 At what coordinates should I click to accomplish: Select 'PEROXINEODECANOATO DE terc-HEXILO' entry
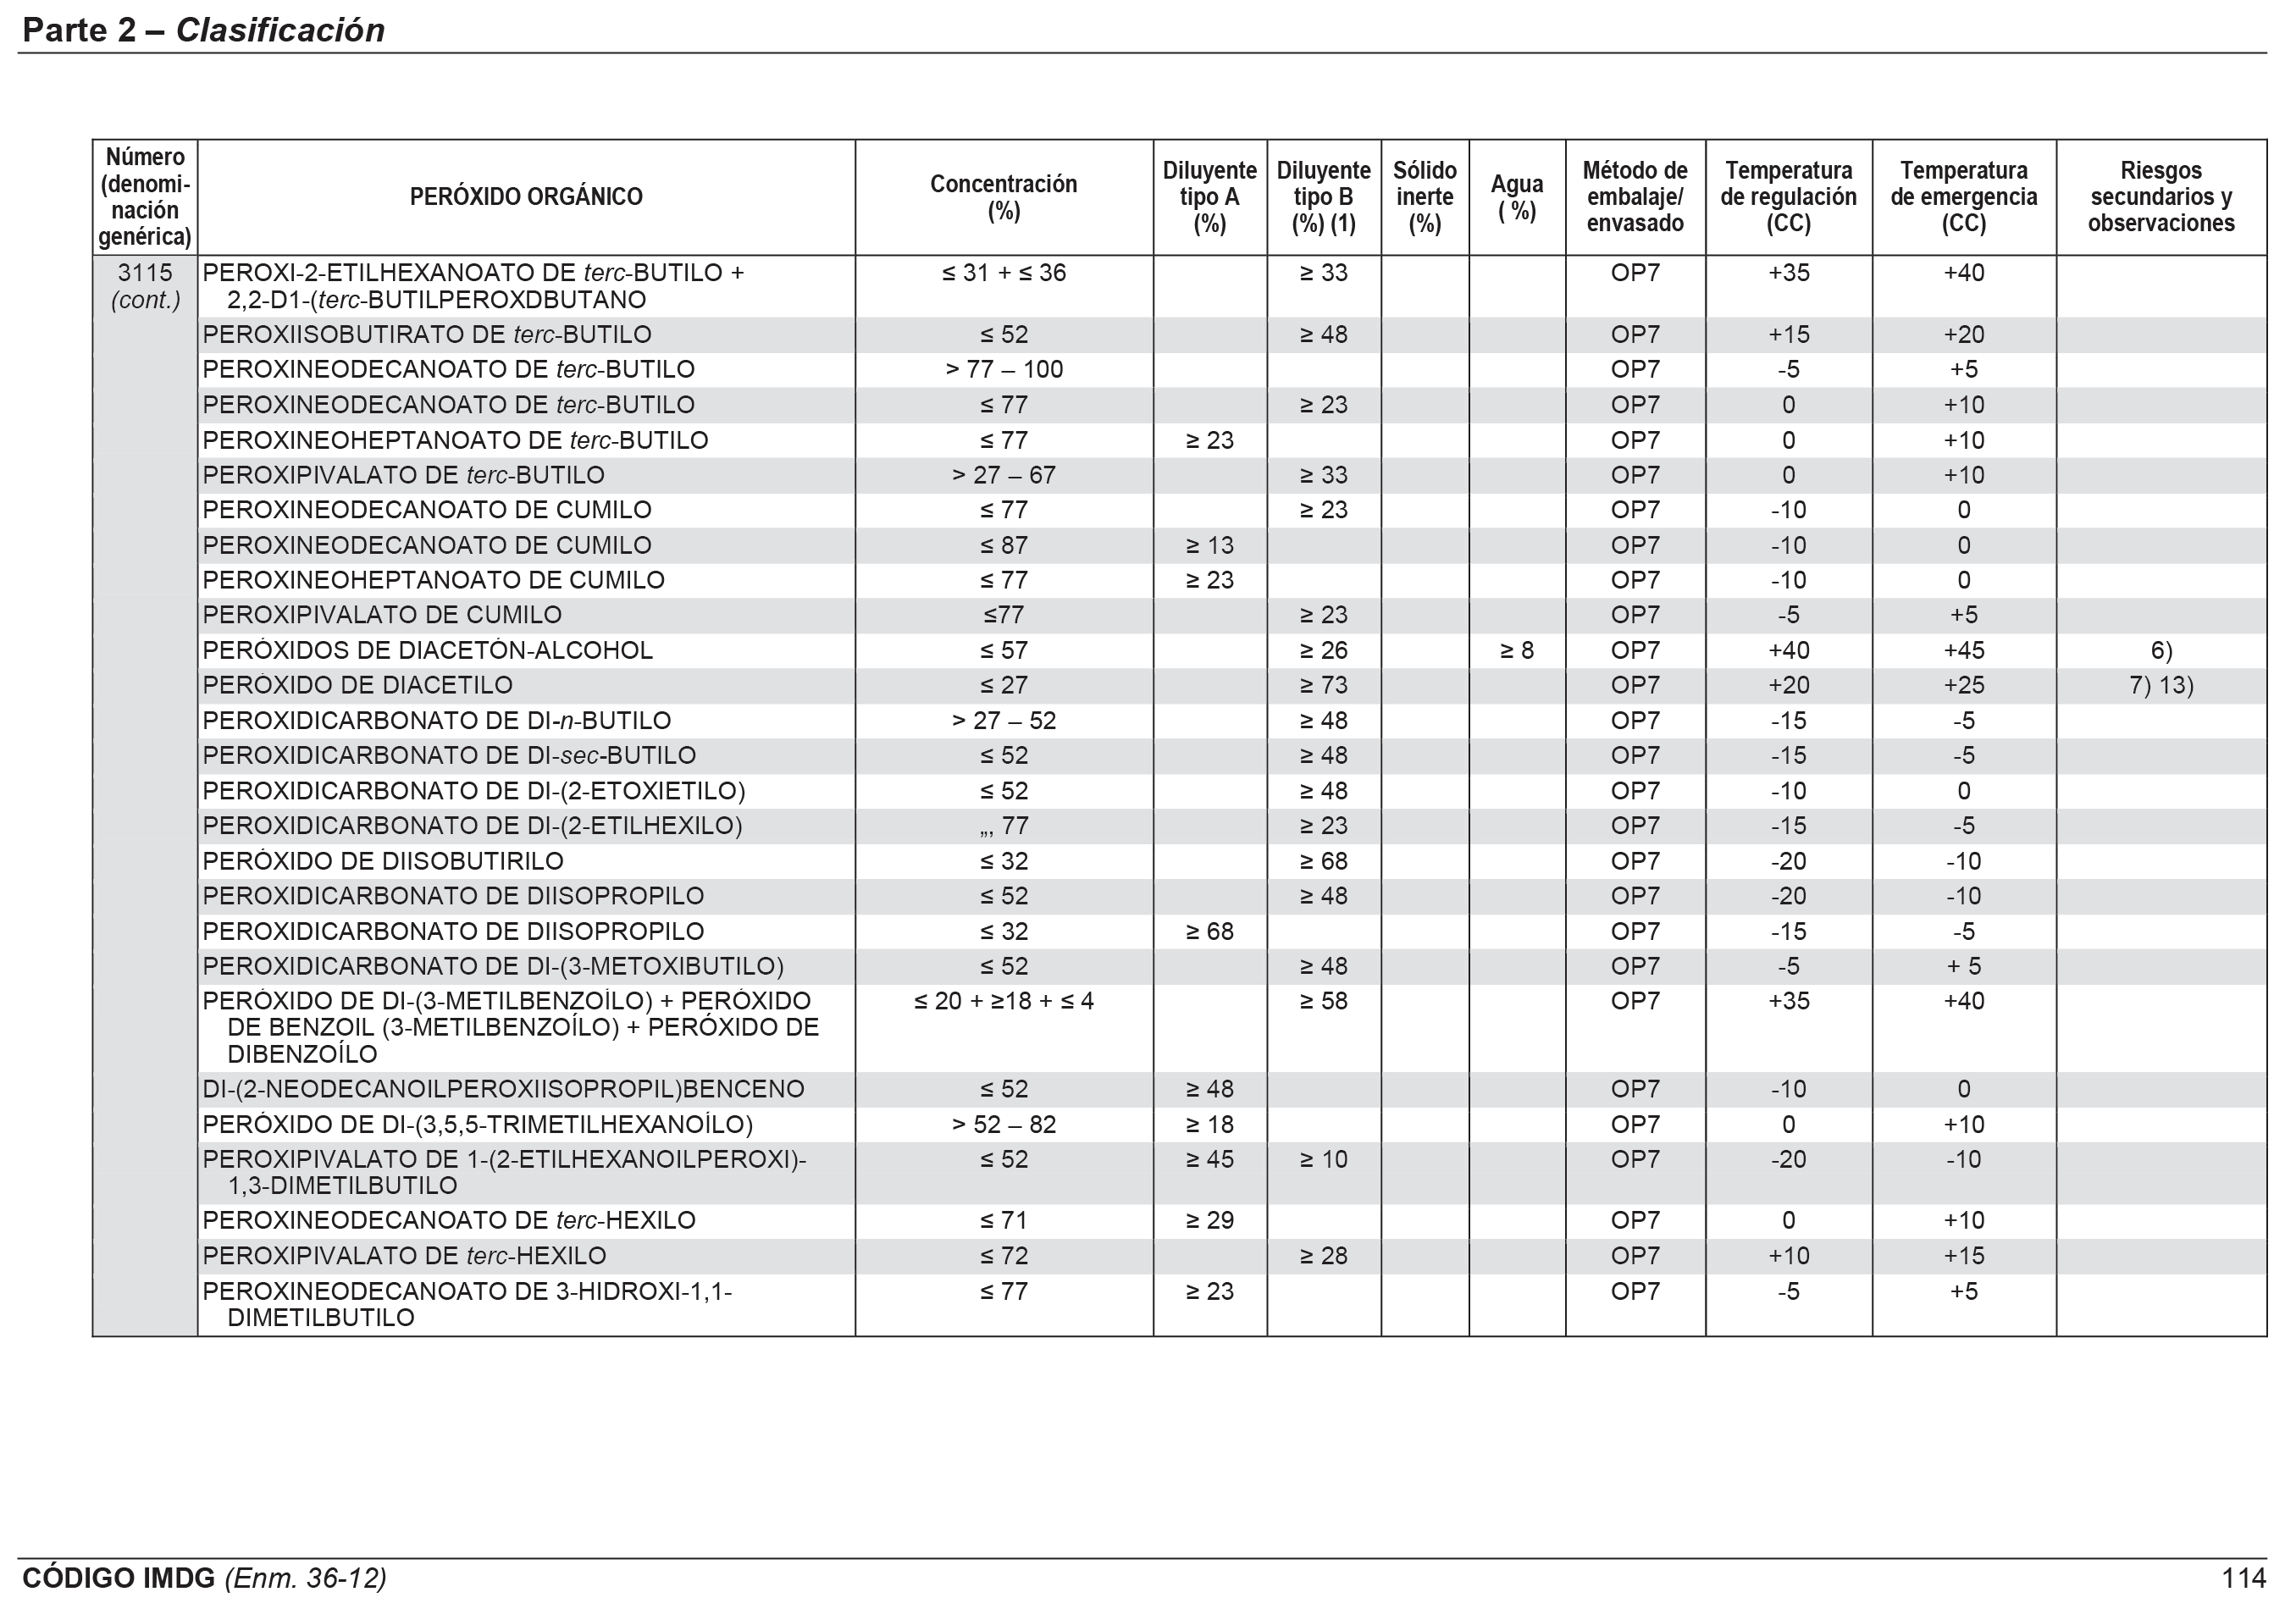pos(449,1220)
